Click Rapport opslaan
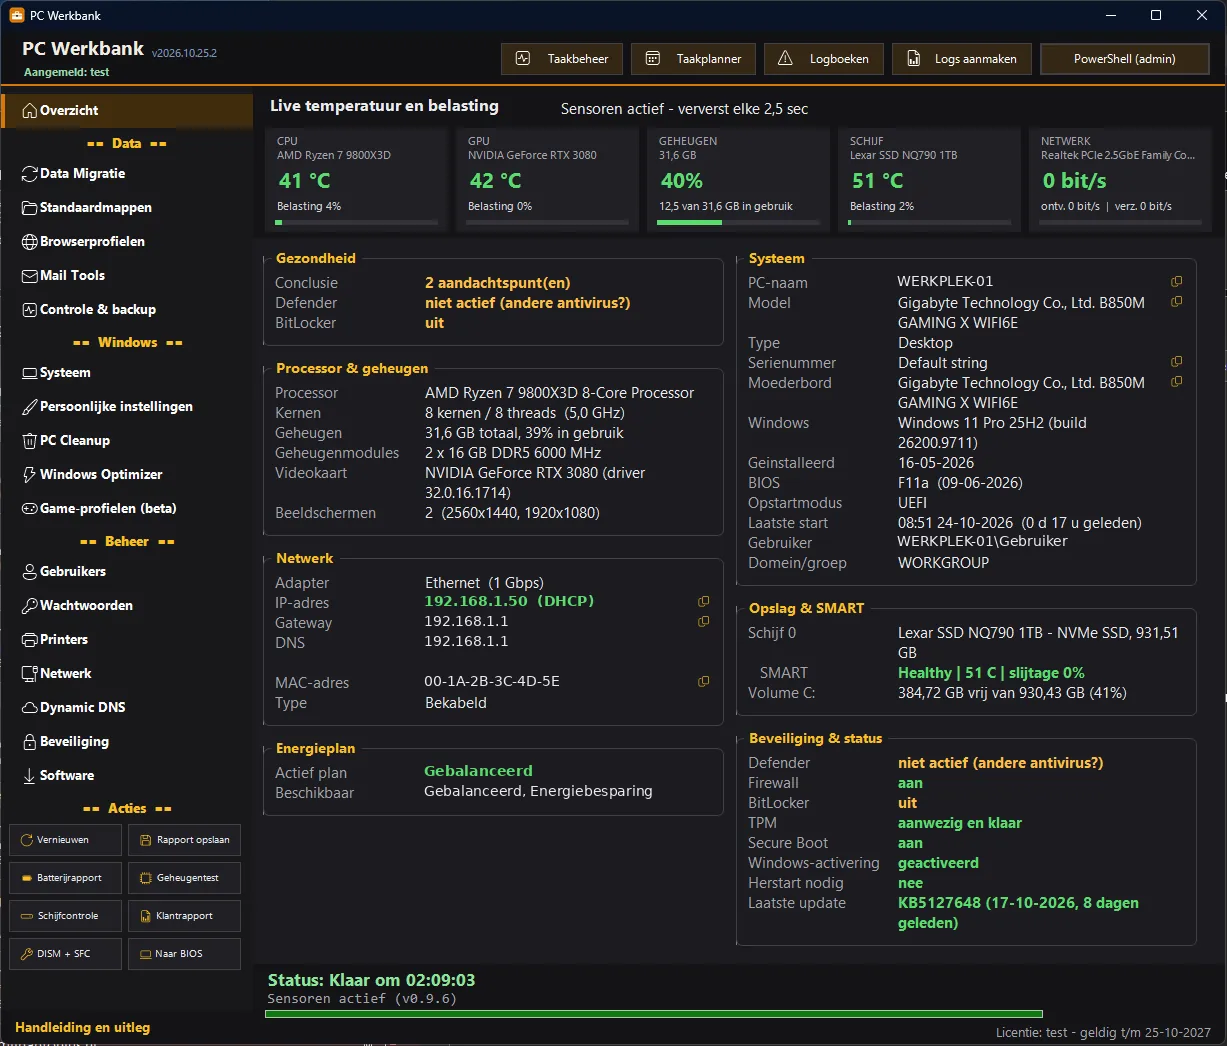Image resolution: width=1227 pixels, height=1046 pixels. pos(184,840)
